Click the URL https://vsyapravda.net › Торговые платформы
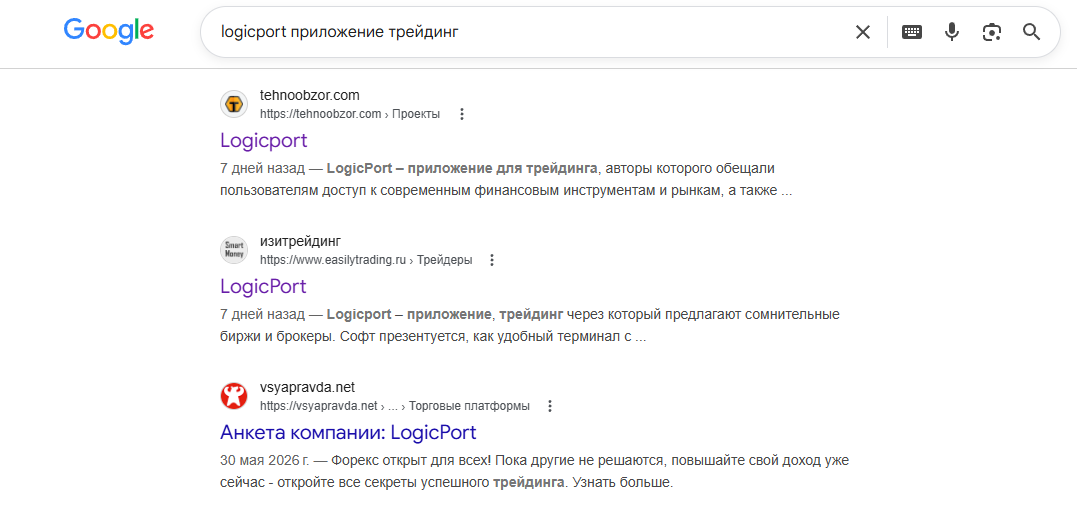 [395, 406]
